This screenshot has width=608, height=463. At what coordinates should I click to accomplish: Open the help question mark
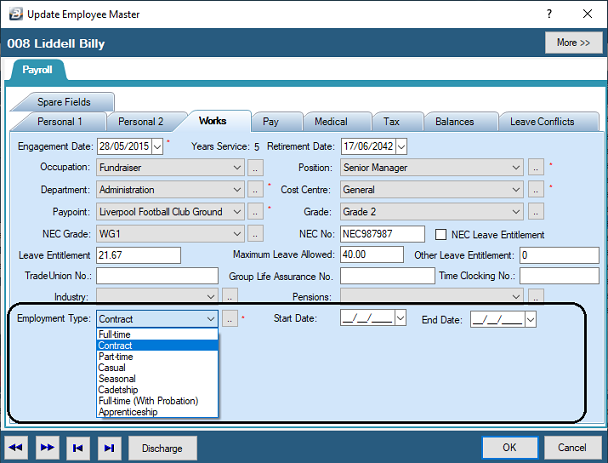tap(549, 14)
